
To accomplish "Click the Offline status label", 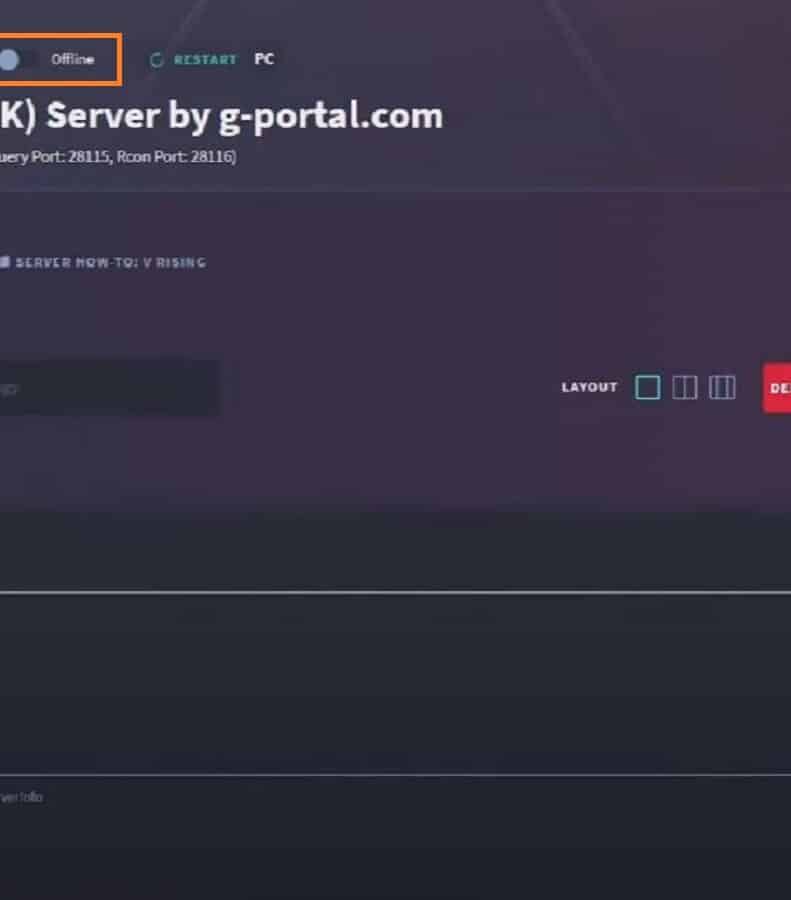I will point(72,59).
